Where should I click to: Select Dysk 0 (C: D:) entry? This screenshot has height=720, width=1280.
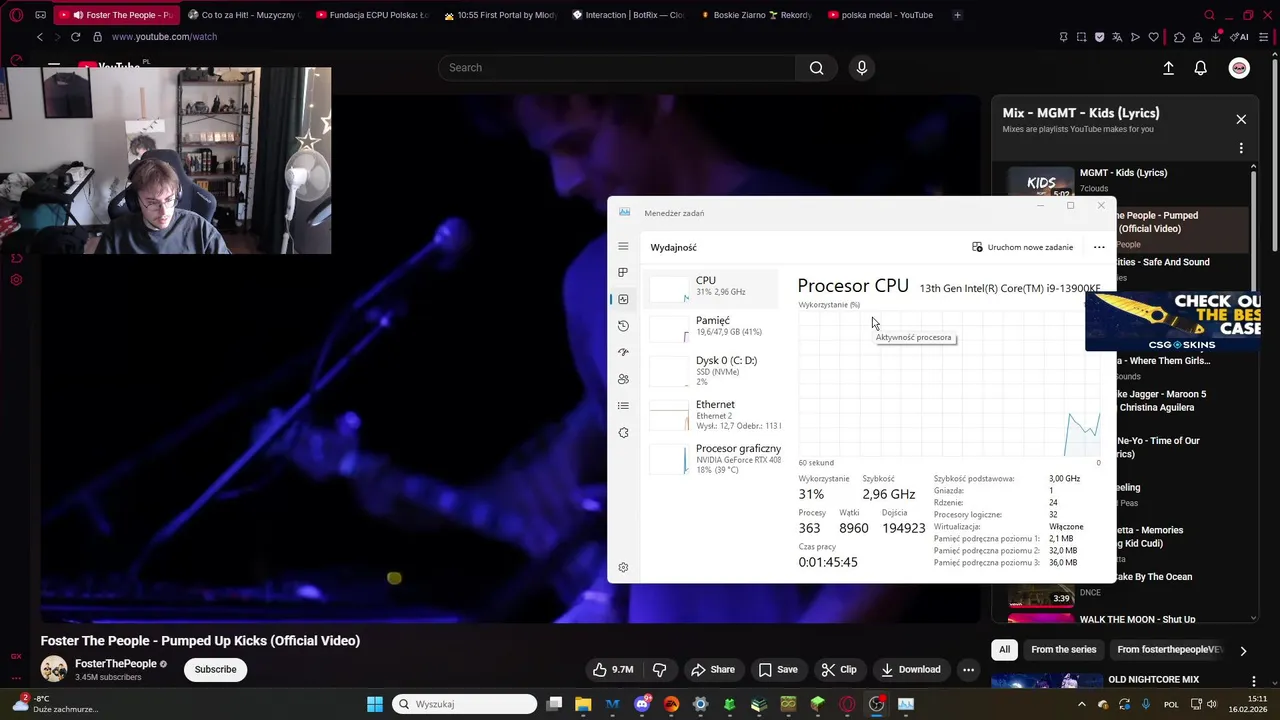pyautogui.click(x=712, y=370)
